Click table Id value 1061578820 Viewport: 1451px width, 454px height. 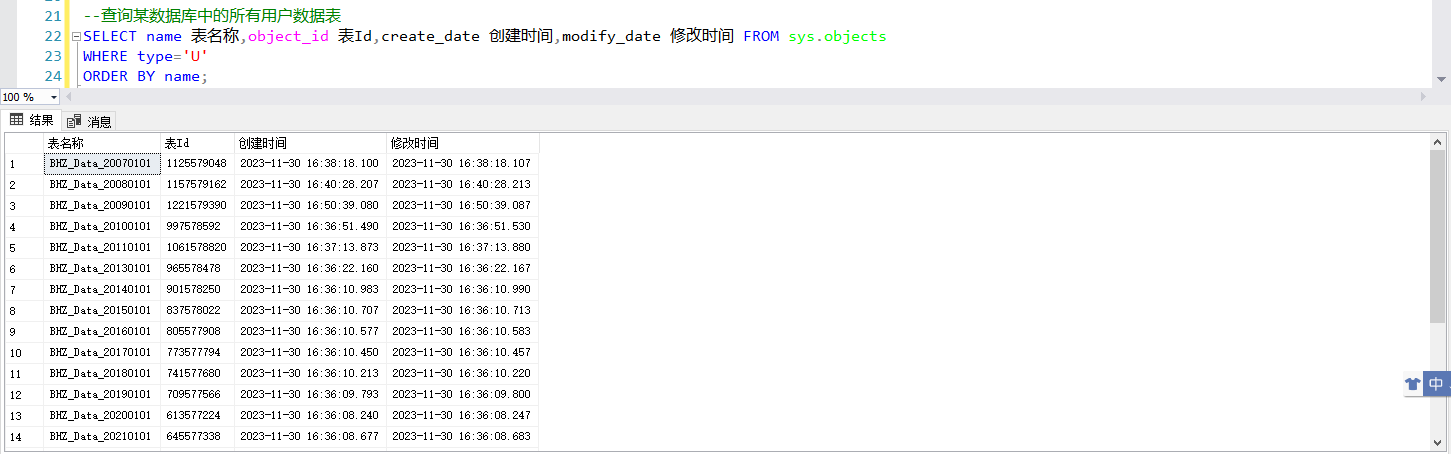[197, 247]
